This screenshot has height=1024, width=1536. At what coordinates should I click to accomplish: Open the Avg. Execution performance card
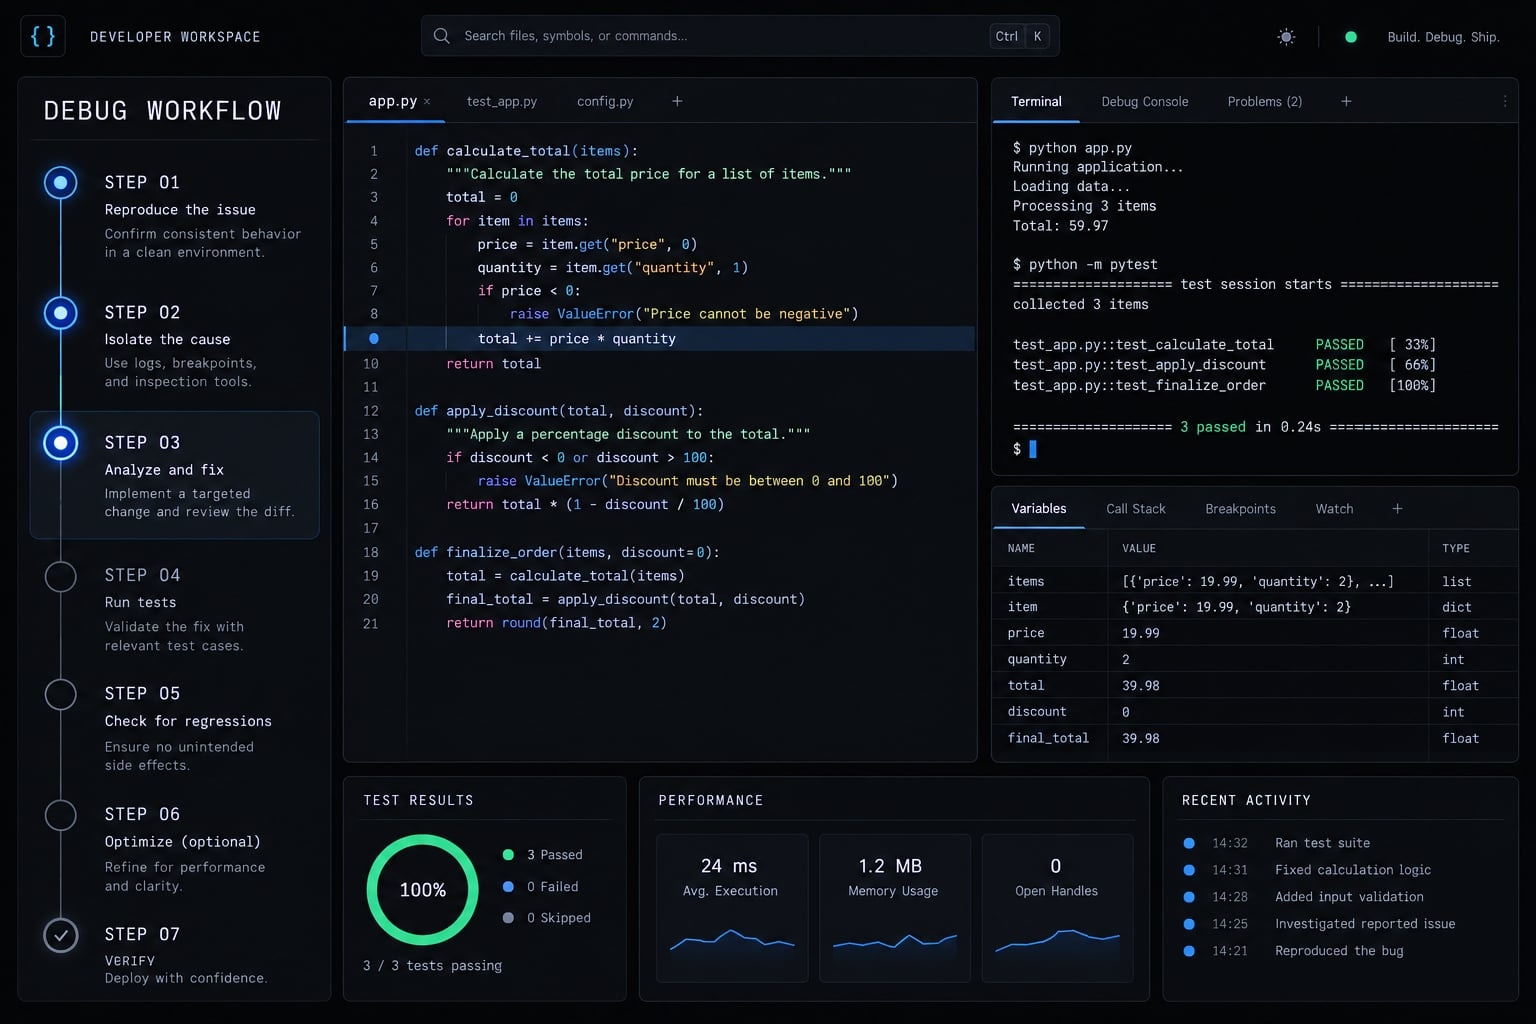tap(732, 908)
